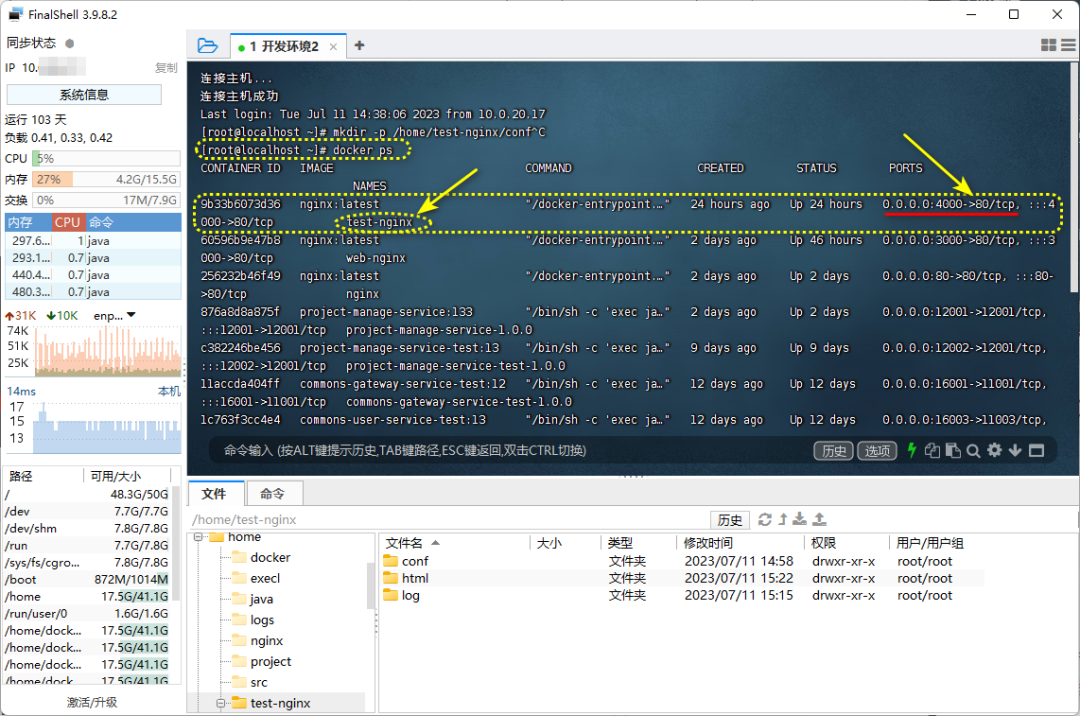Click the download file icon
1080x716 pixels.
point(800,519)
